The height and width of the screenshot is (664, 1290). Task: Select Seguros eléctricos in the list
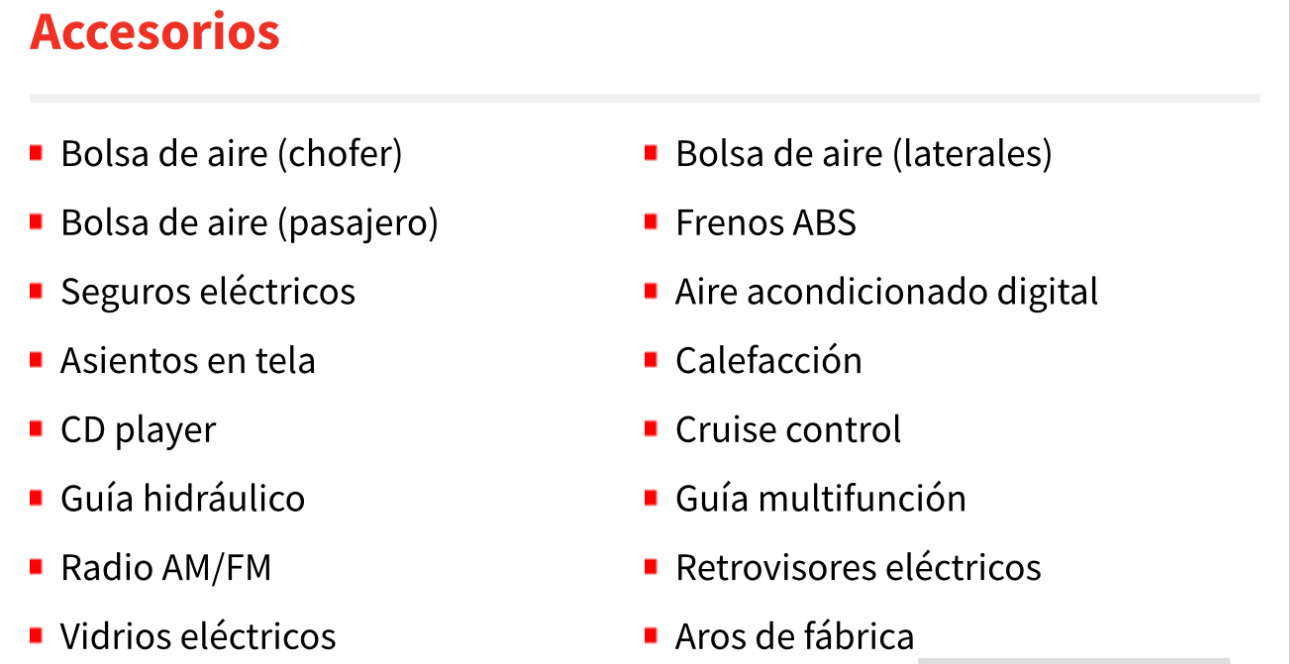pos(208,292)
